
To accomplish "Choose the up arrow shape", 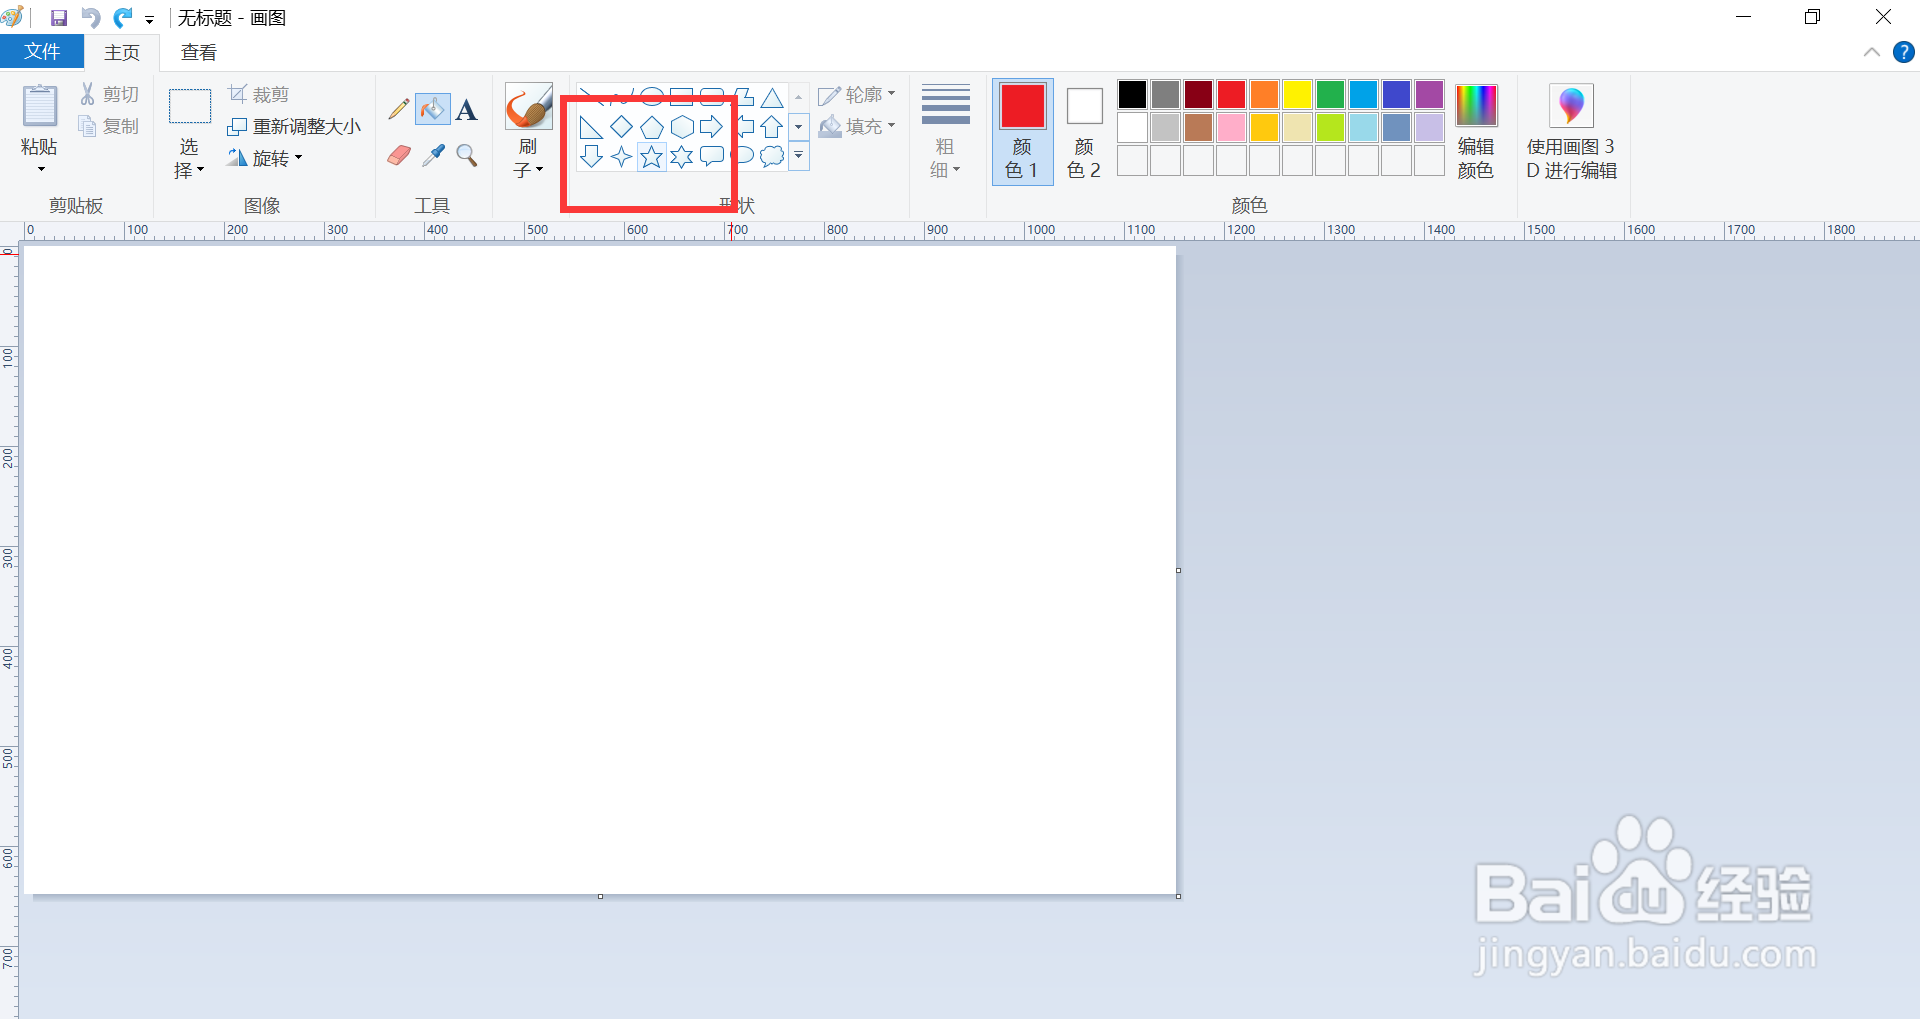I will point(771,127).
